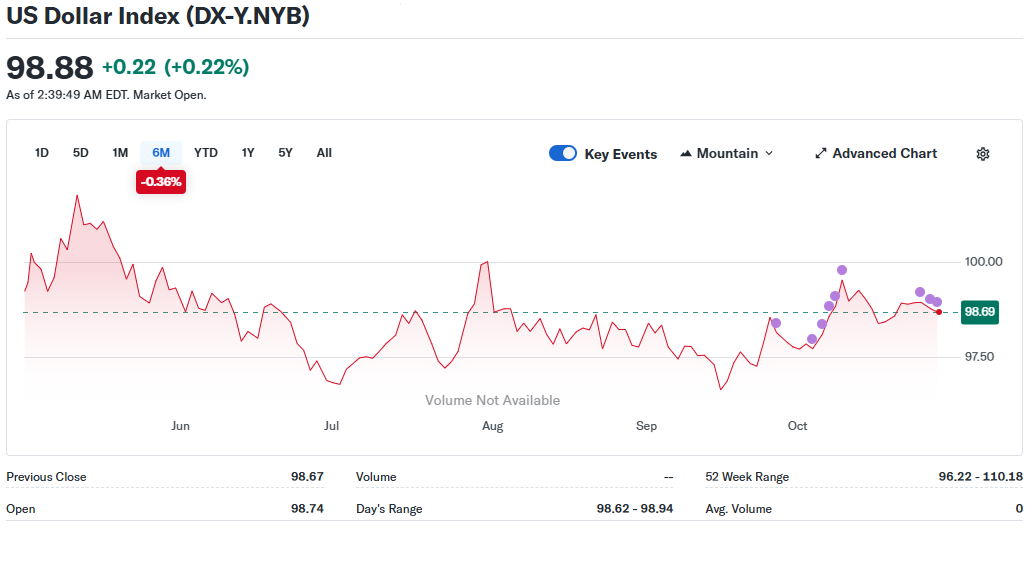Click the mountain chart type icon

point(686,154)
